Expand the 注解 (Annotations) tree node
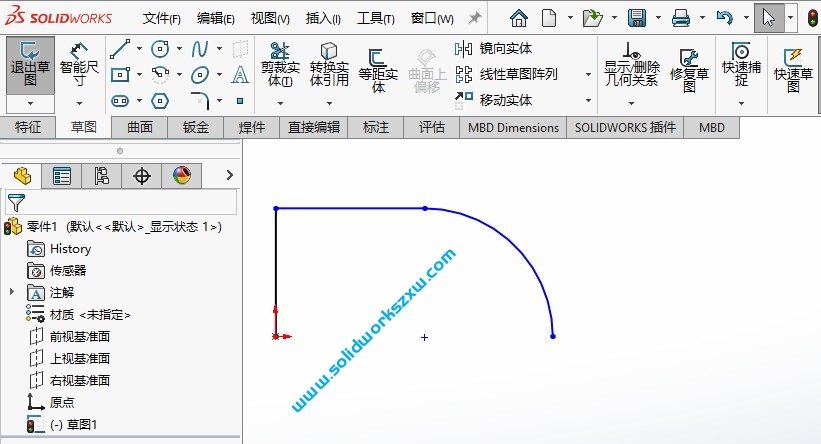The height and width of the screenshot is (444, 821). pyautogui.click(x=12, y=292)
